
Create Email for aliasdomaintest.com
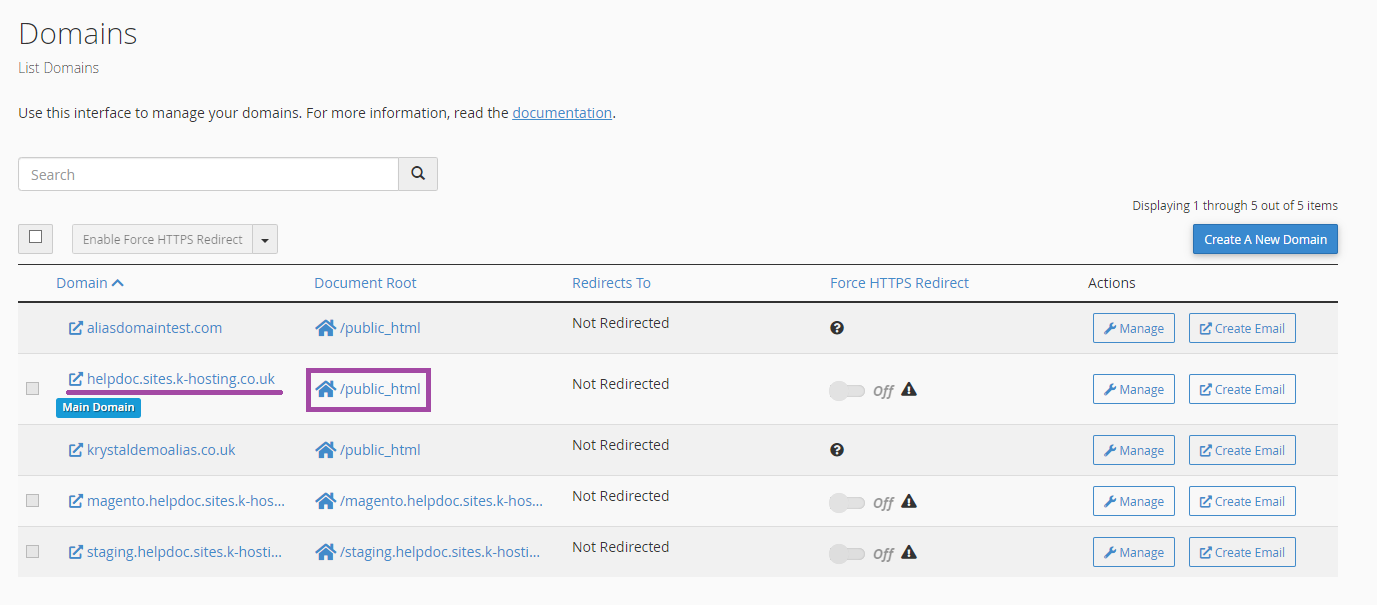click(x=1242, y=328)
